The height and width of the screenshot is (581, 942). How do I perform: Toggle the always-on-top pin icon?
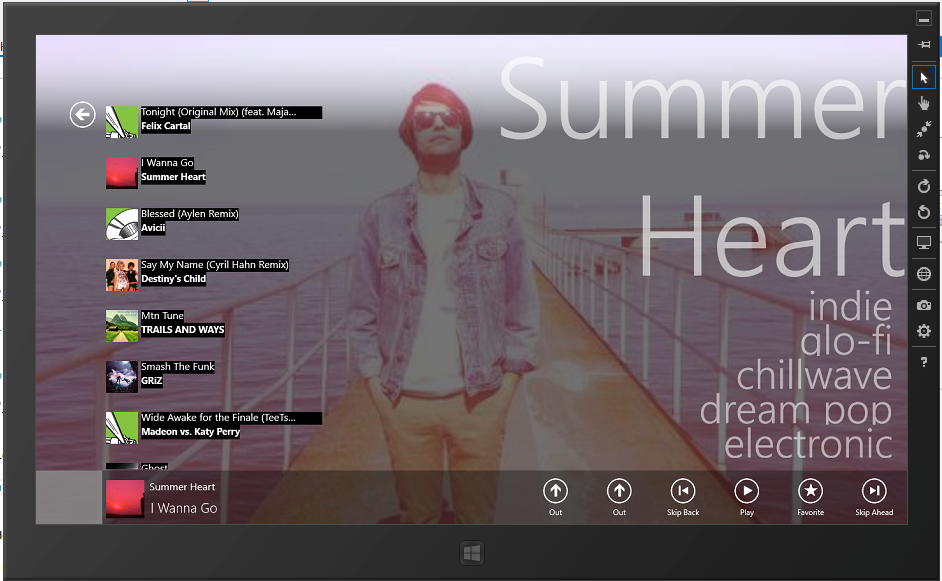(x=924, y=44)
